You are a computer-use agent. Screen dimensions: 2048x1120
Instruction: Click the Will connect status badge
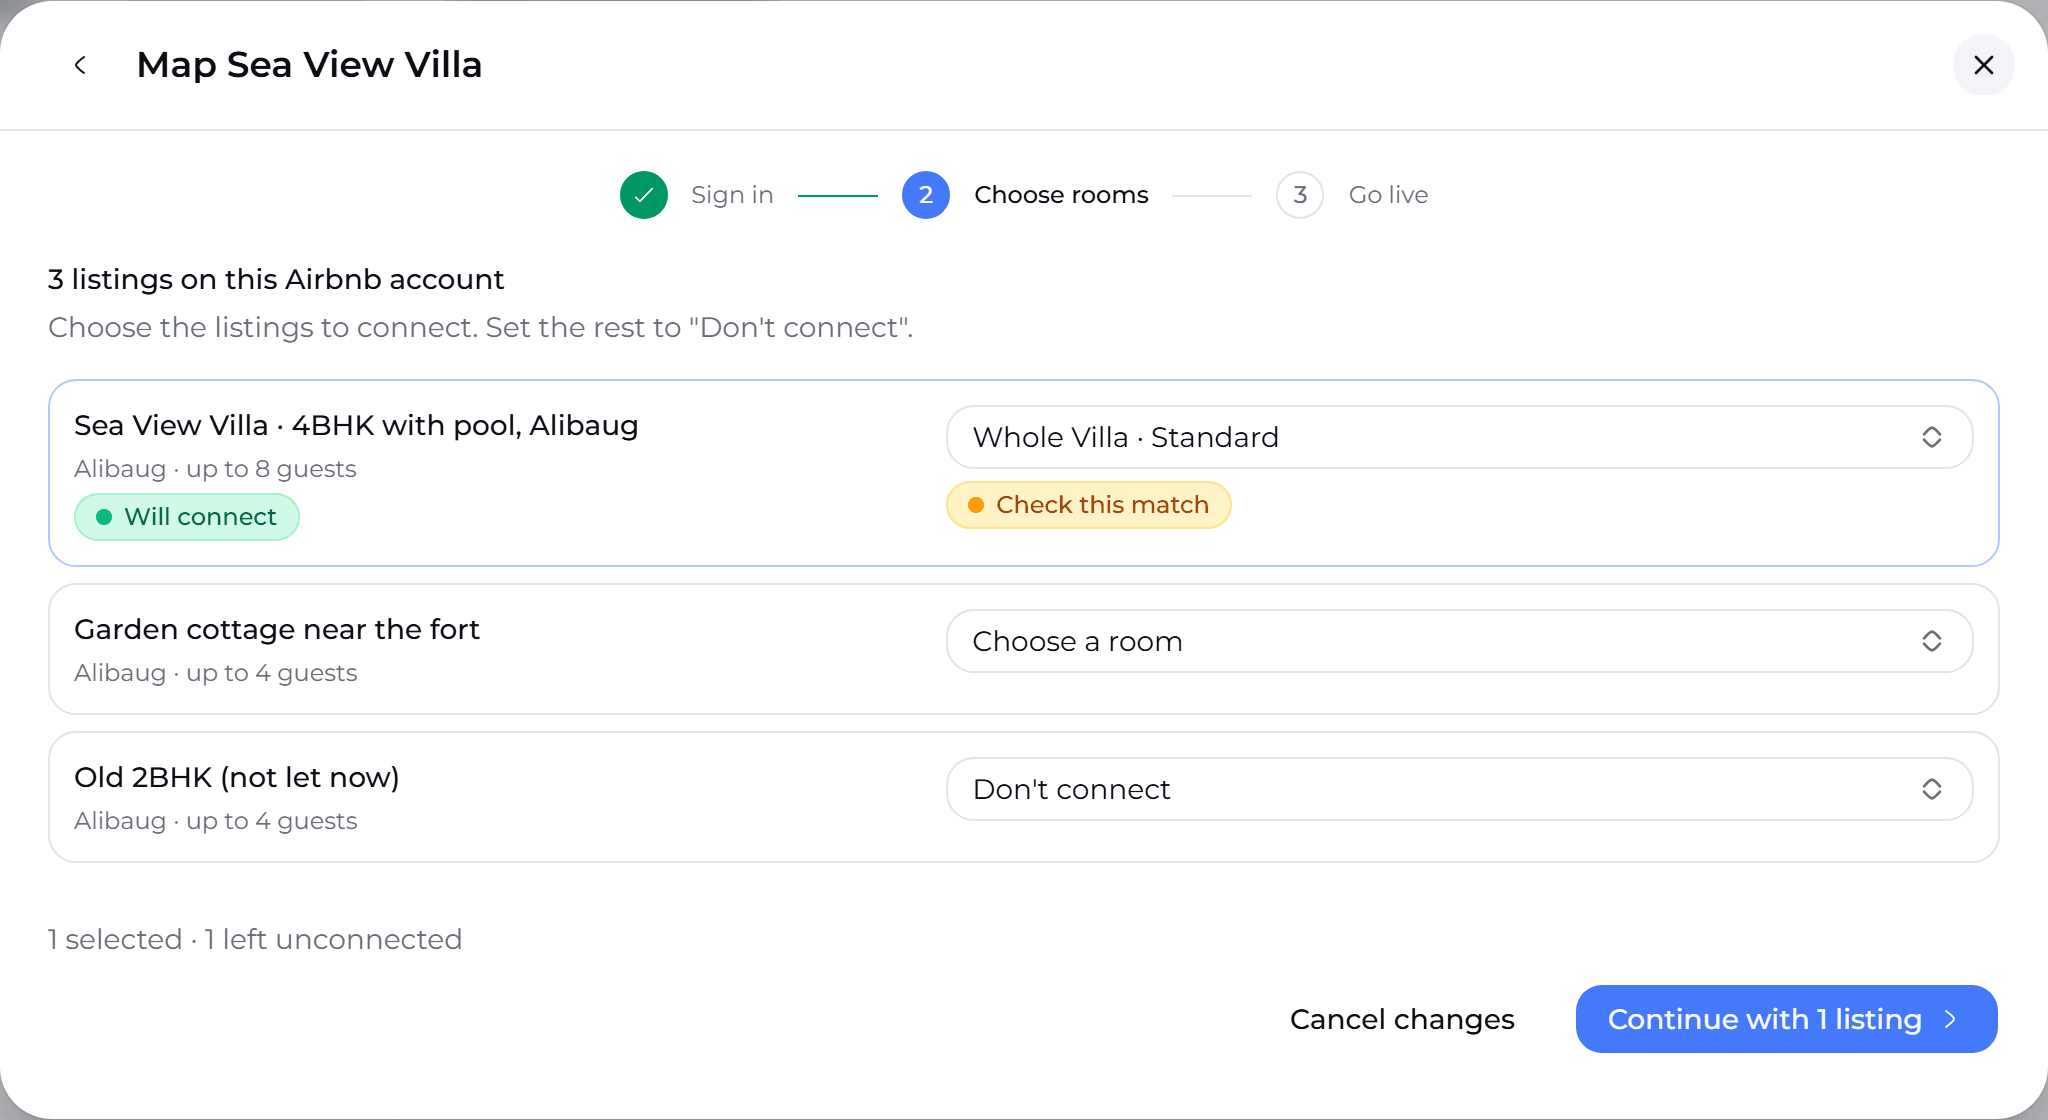(x=187, y=517)
